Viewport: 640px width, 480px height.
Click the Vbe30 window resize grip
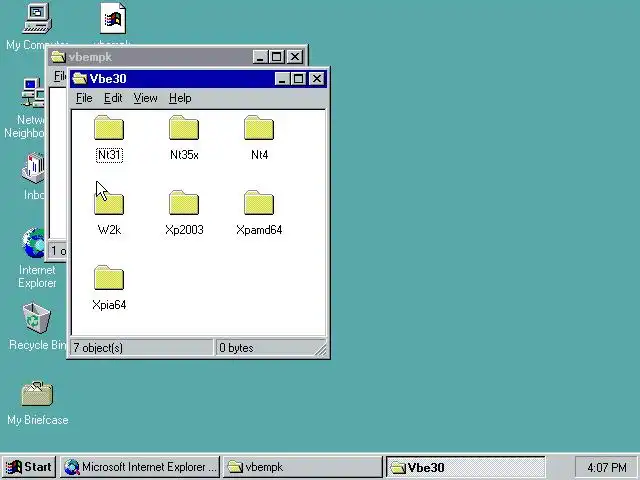click(321, 350)
